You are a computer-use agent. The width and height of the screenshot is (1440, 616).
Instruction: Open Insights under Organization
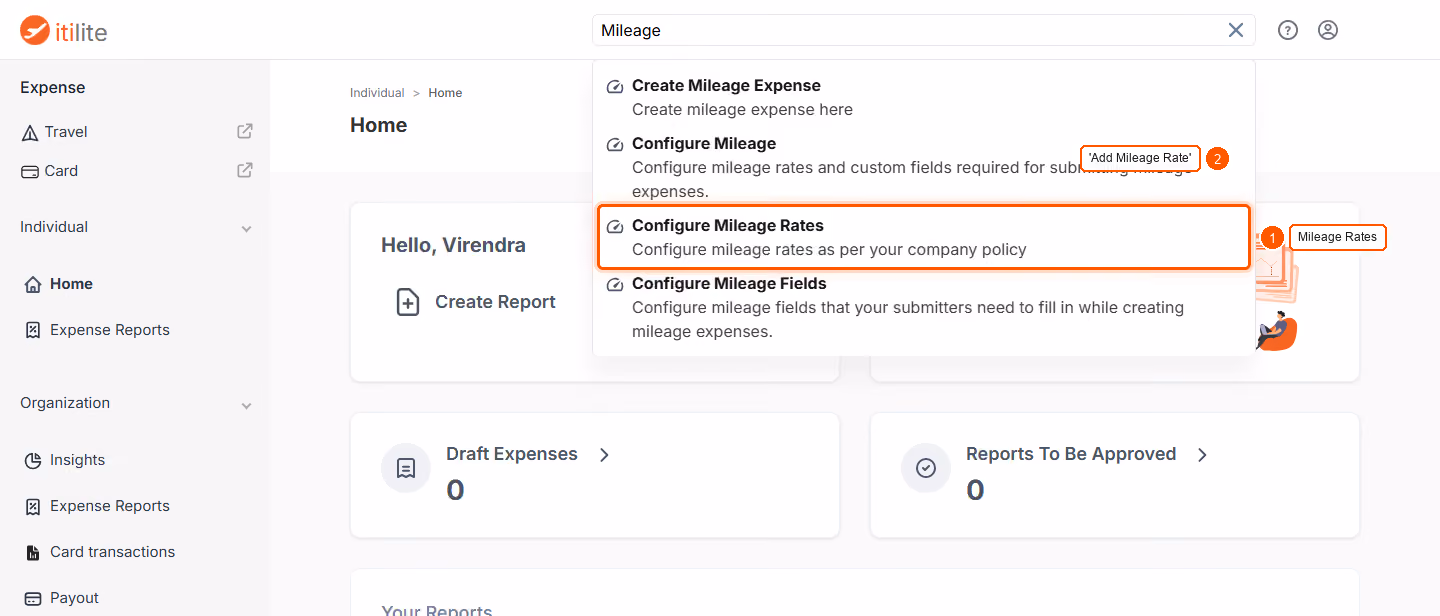(x=77, y=460)
